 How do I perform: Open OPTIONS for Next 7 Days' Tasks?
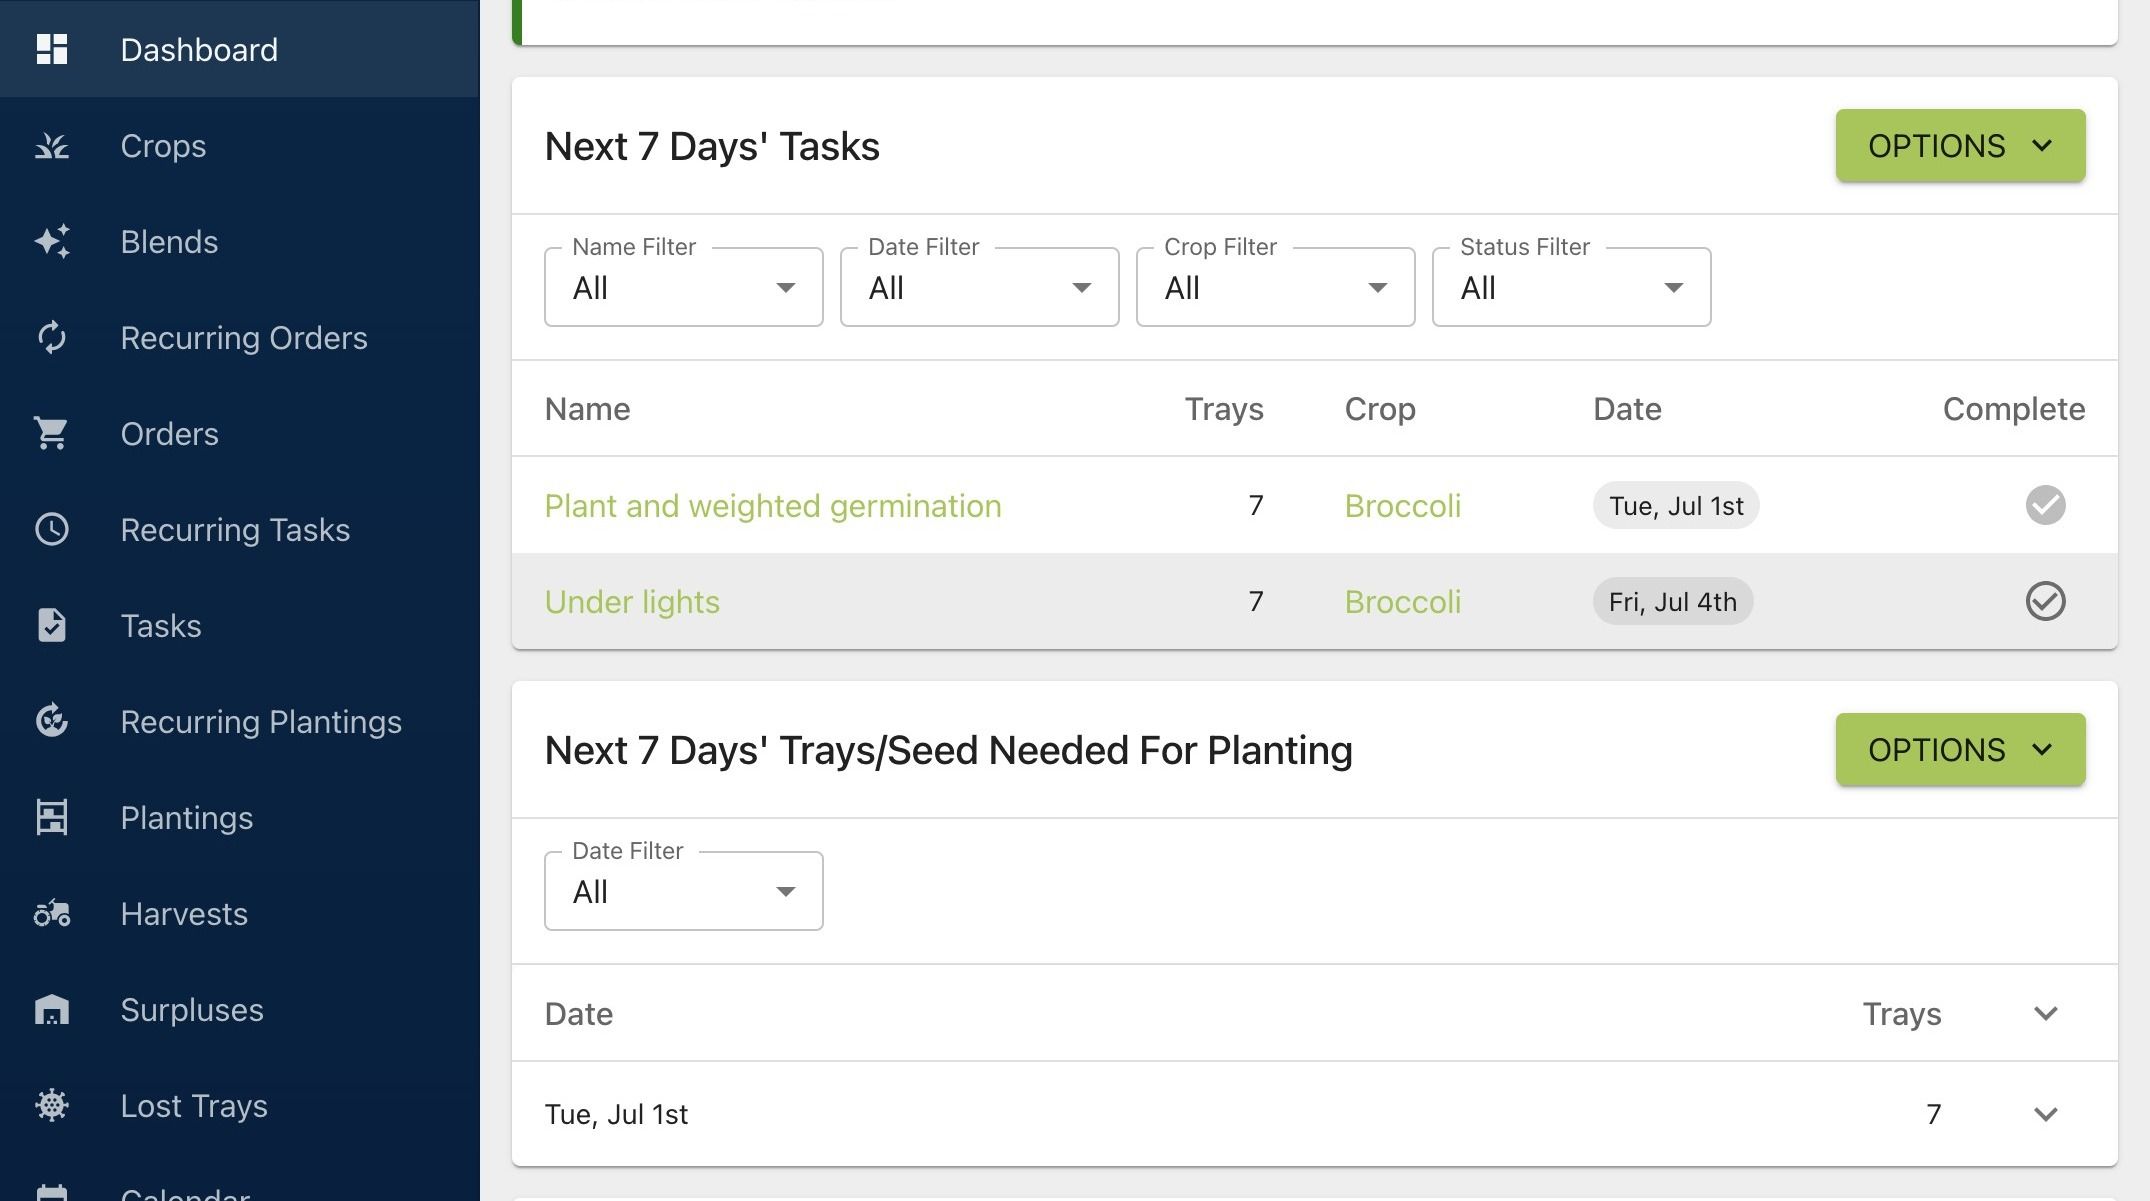coord(1960,146)
